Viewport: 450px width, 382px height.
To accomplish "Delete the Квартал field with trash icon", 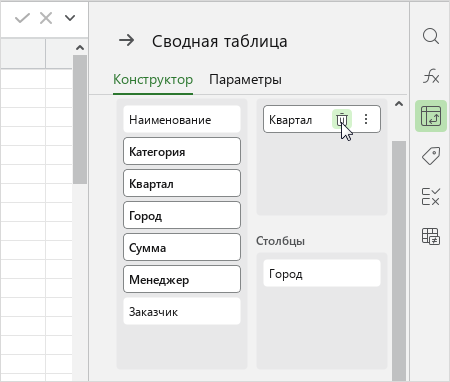I will [342, 119].
